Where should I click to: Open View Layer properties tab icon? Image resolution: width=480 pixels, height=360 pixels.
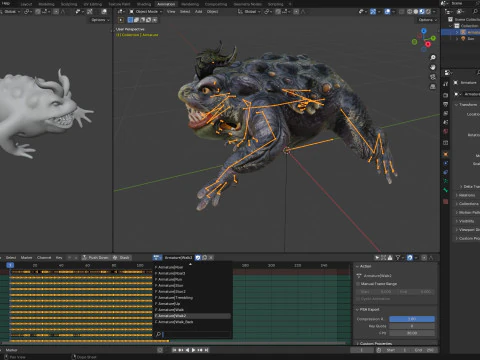pyautogui.click(x=446, y=113)
